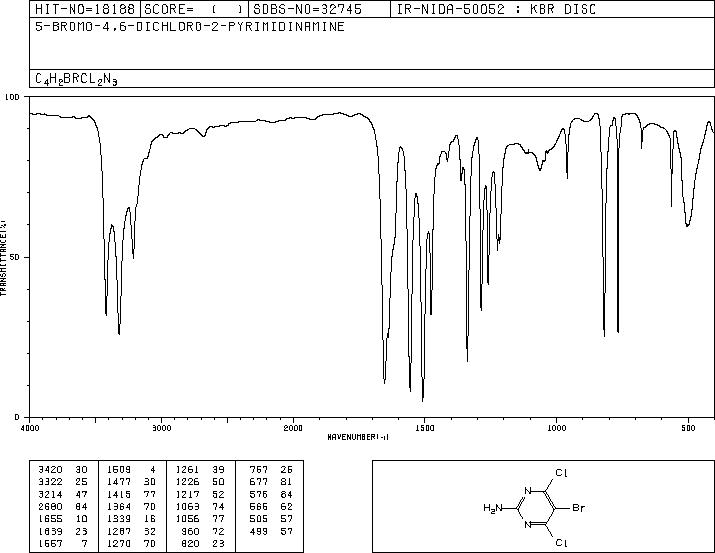This screenshot has width=715, height=553.
Task: Click the lower Cl atom in structure
Action: (x=561, y=543)
